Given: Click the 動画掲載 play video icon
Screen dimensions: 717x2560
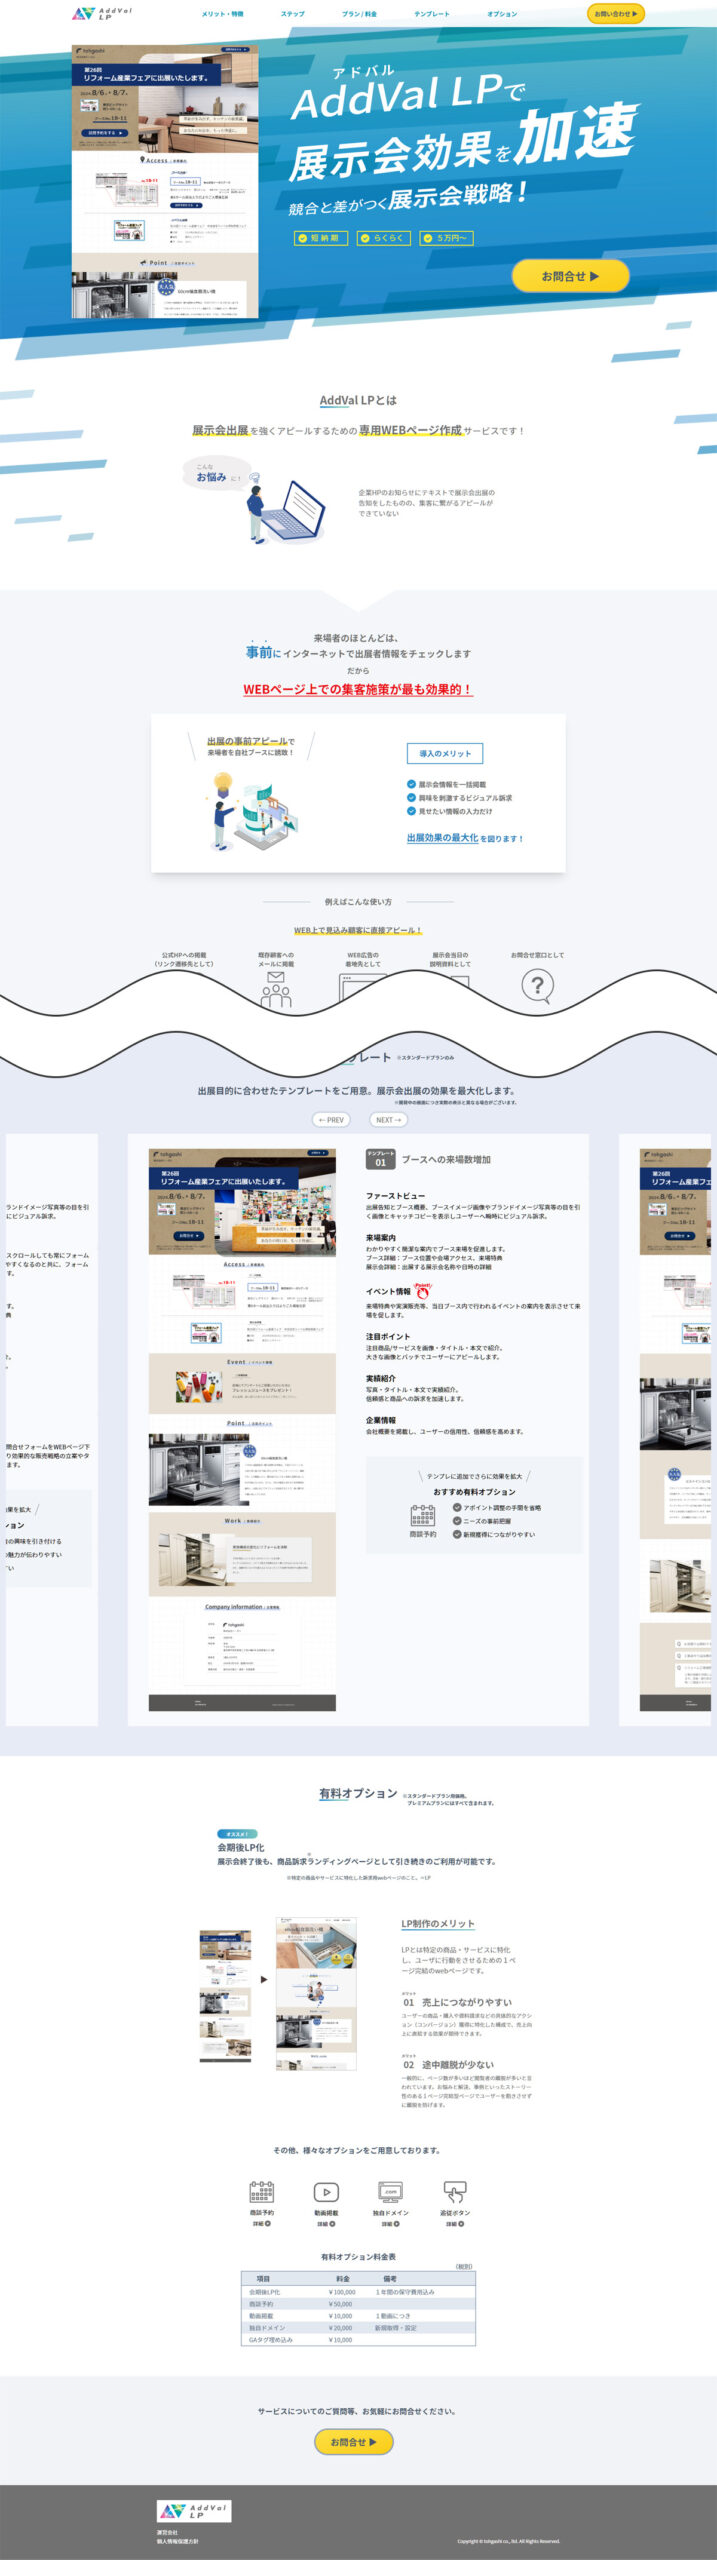Looking at the screenshot, I should tap(326, 2192).
